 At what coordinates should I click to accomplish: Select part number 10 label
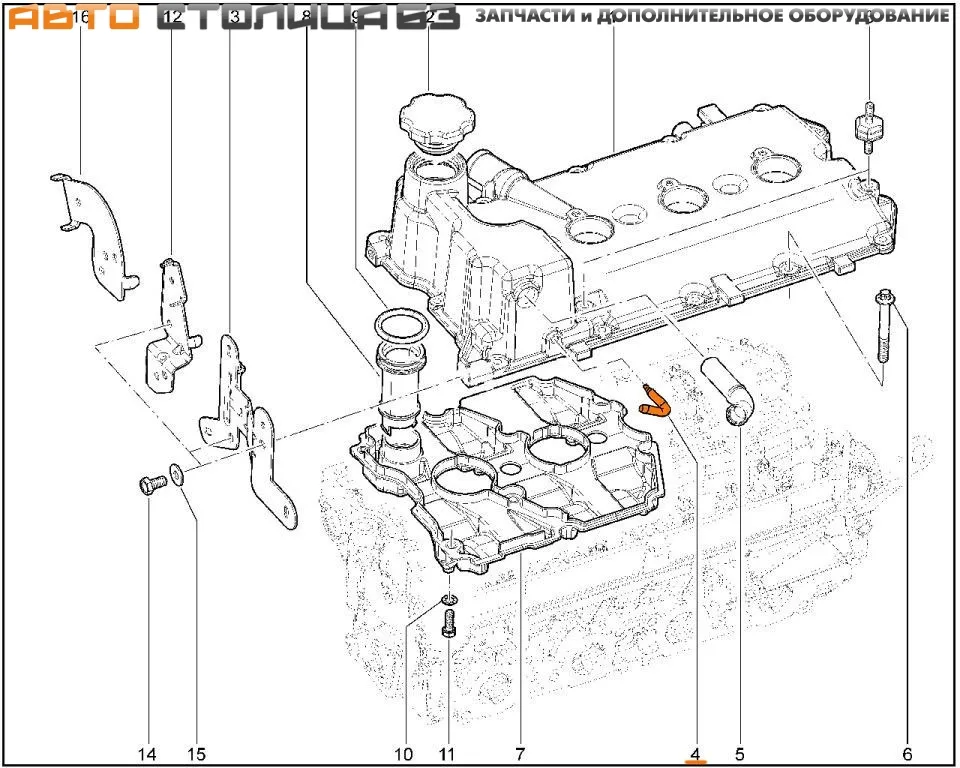point(403,753)
